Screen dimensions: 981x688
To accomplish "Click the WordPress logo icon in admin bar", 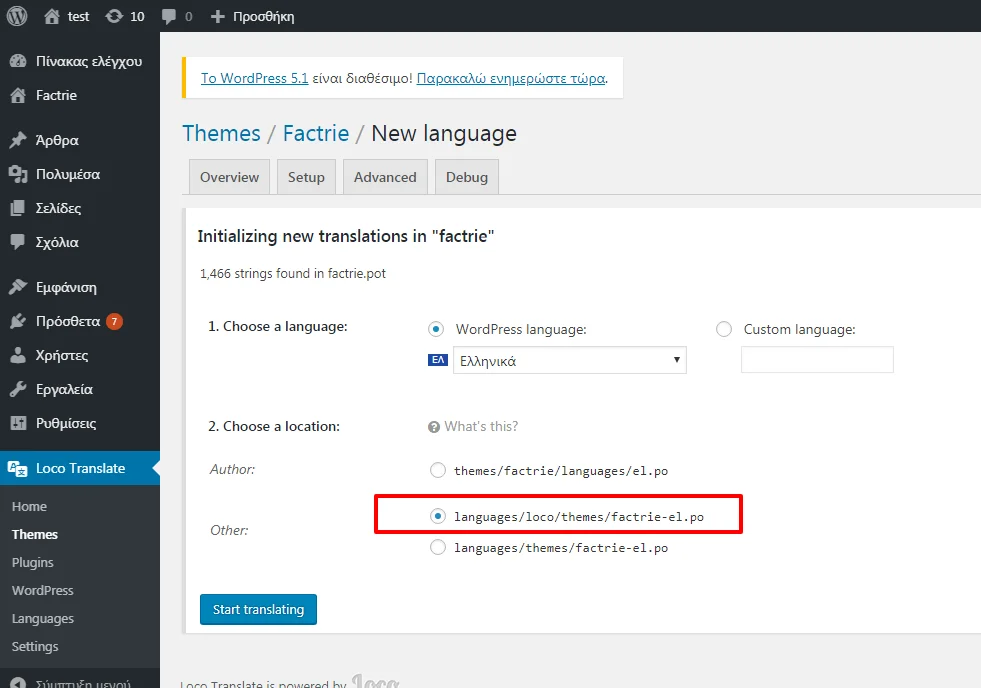I will tap(17, 16).
